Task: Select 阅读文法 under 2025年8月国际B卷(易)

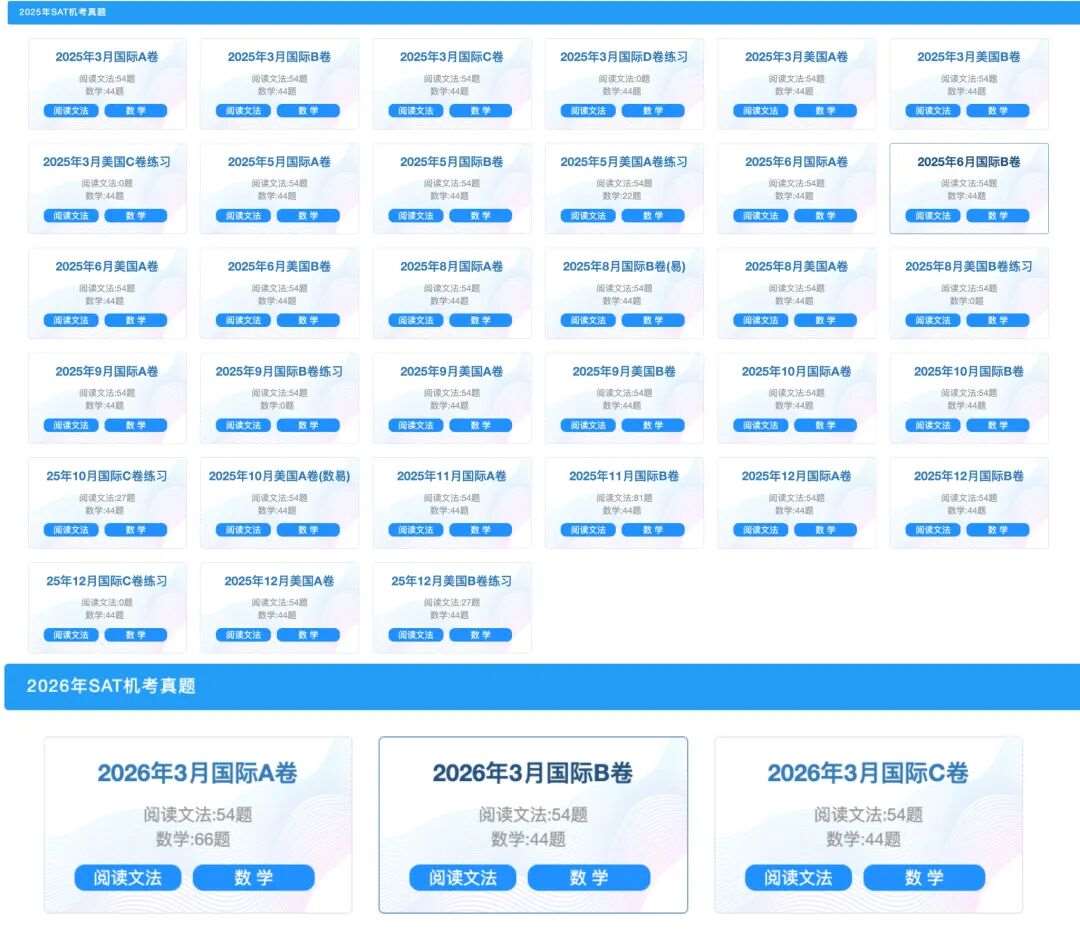Action: [588, 321]
